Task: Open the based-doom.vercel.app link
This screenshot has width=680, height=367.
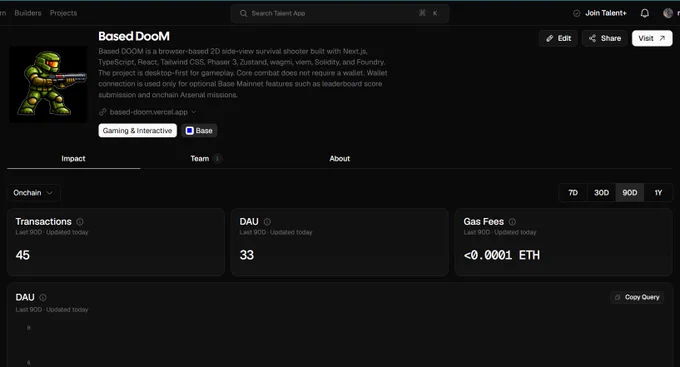Action: pos(148,112)
